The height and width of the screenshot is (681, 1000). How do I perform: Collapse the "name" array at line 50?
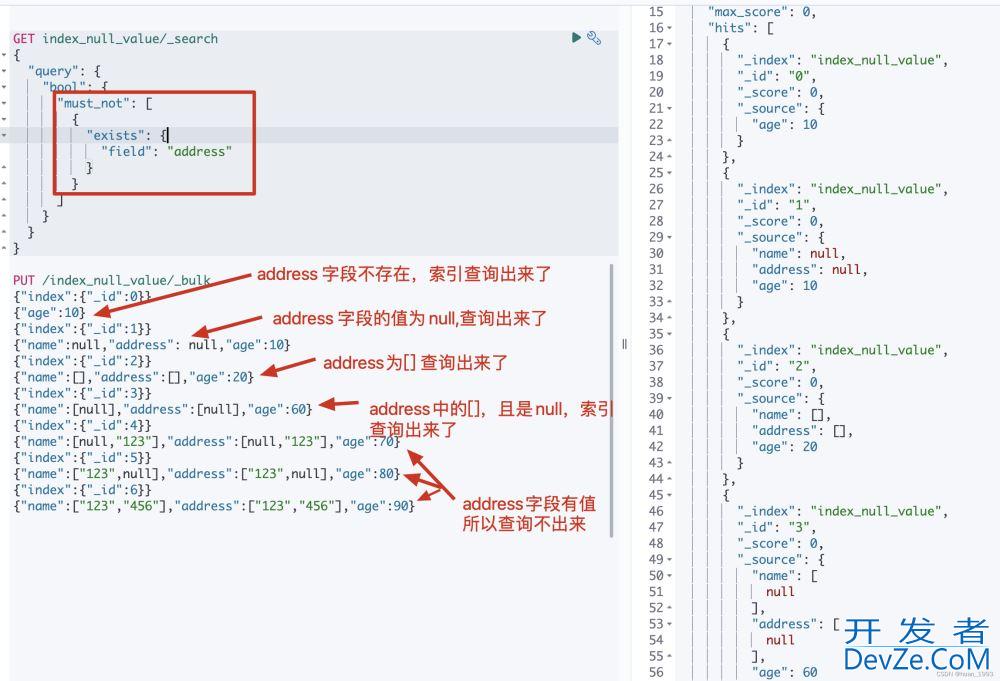670,575
